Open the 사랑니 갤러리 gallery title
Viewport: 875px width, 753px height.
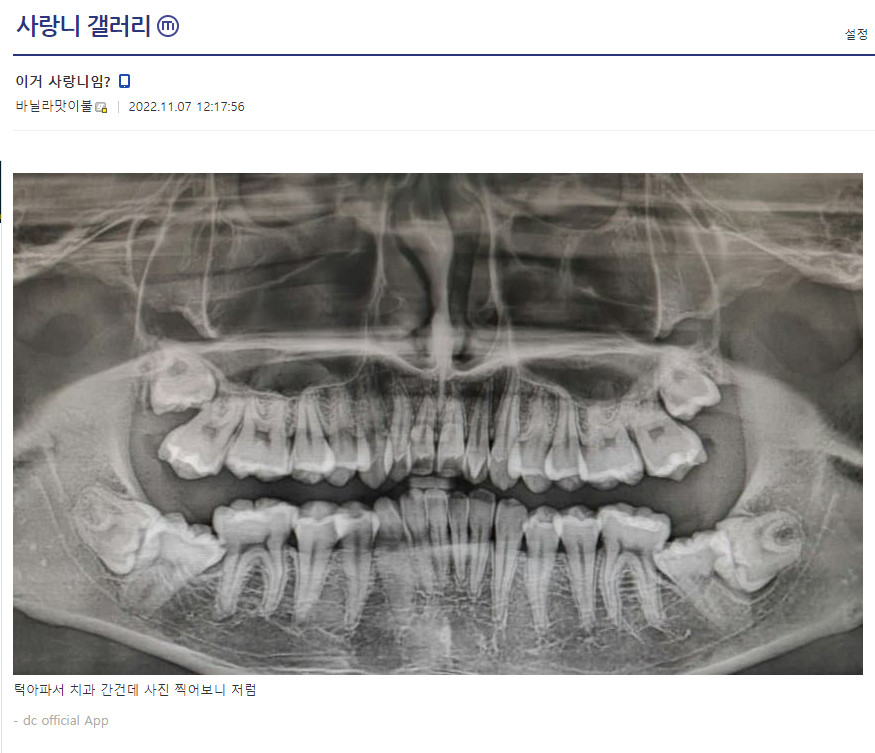[x=84, y=26]
